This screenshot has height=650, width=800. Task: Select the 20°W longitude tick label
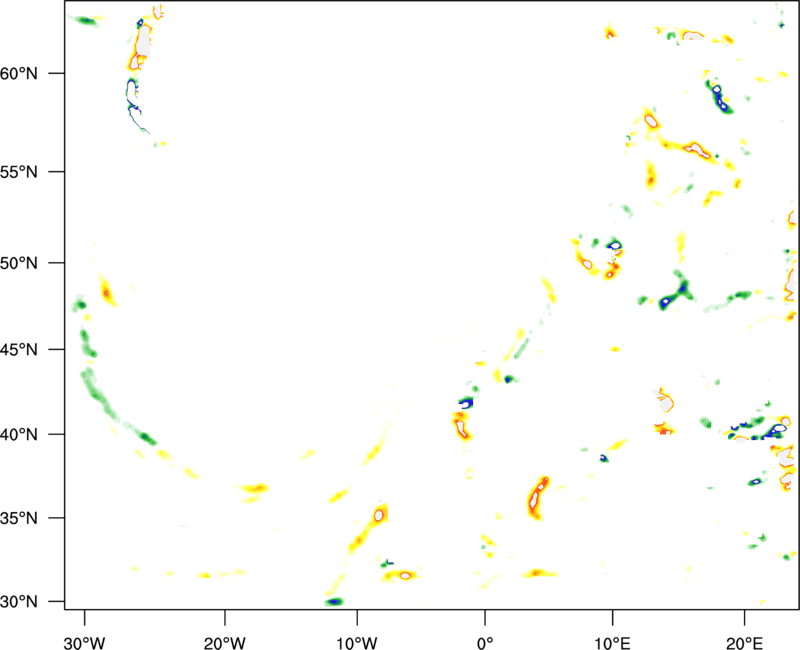[x=226, y=641]
